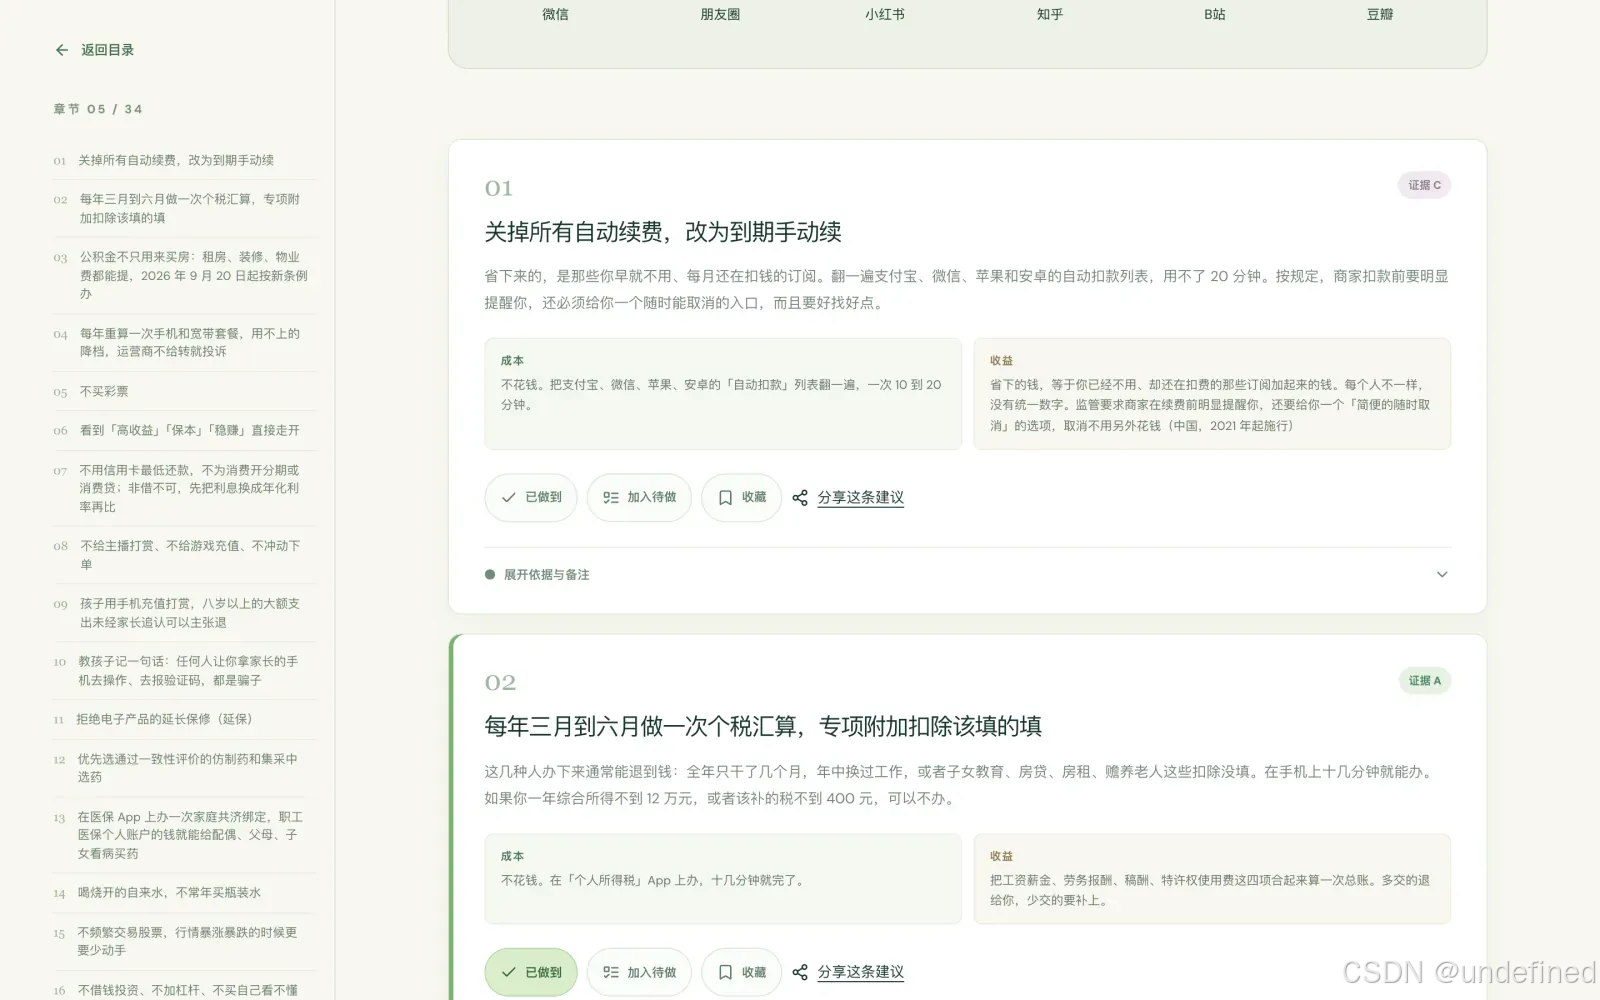Click card 02 title 每年三月到六月做一次个税汇算
1600x1000 pixels.
pyautogui.click(x=763, y=726)
